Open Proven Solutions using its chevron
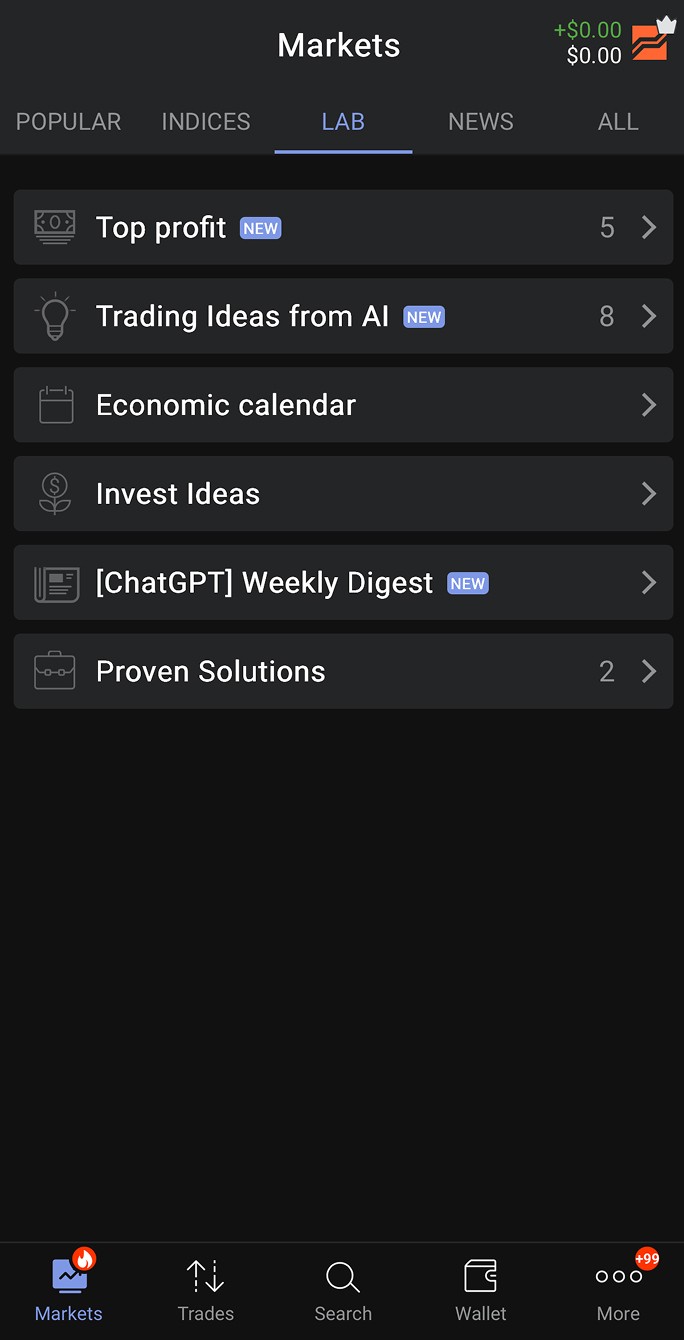 click(x=648, y=671)
